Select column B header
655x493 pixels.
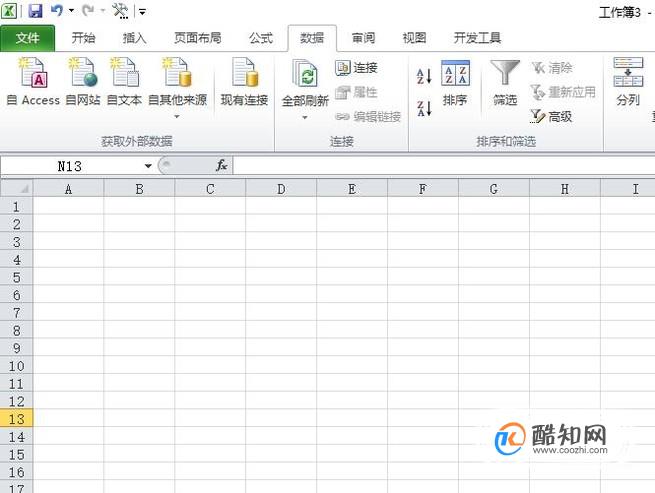140,189
